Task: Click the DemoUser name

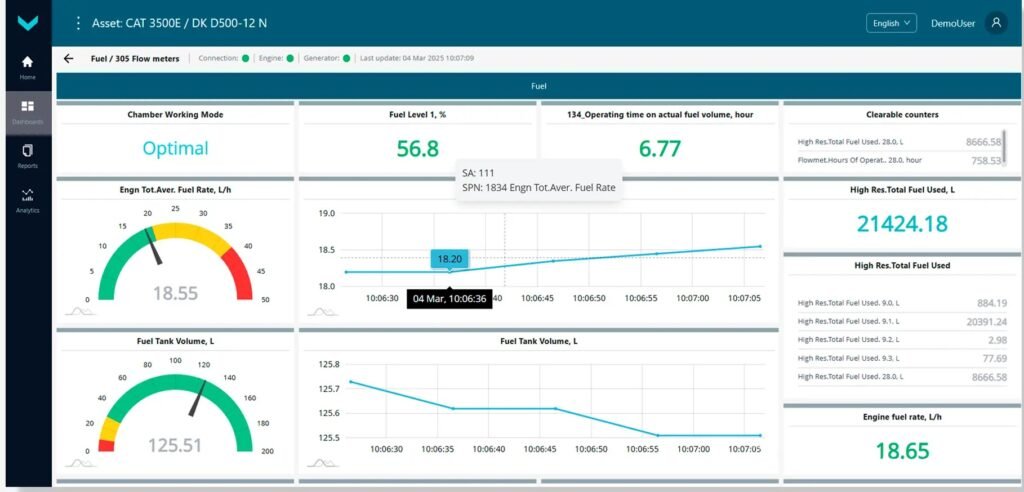Action: click(x=953, y=23)
